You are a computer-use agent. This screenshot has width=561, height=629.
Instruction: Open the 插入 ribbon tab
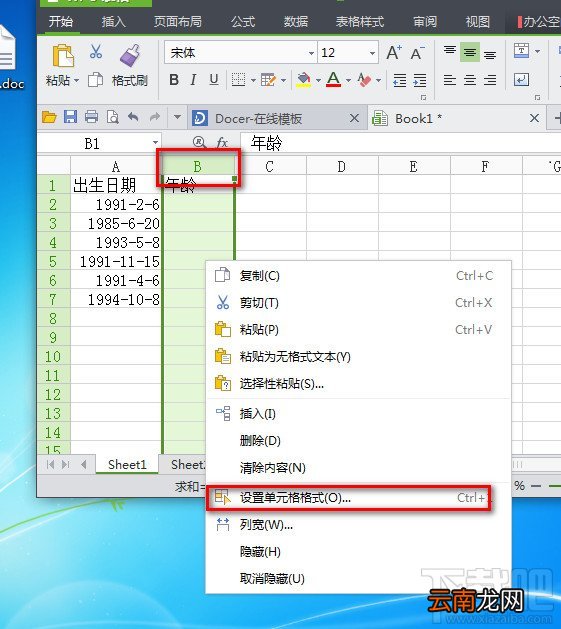114,22
